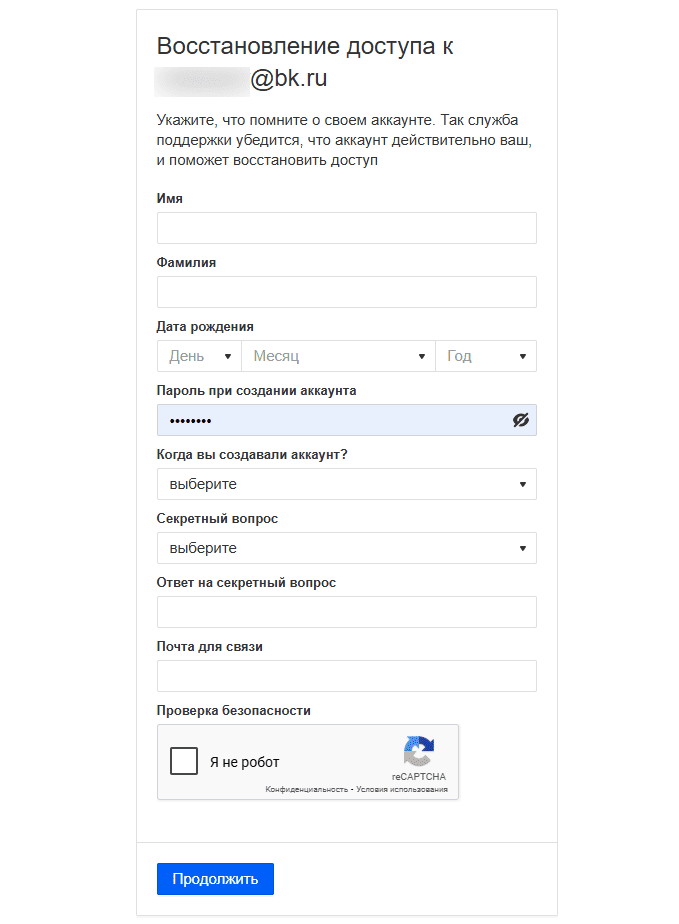Toggle password visibility eye icon
This screenshot has width=679, height=924.
point(520,420)
